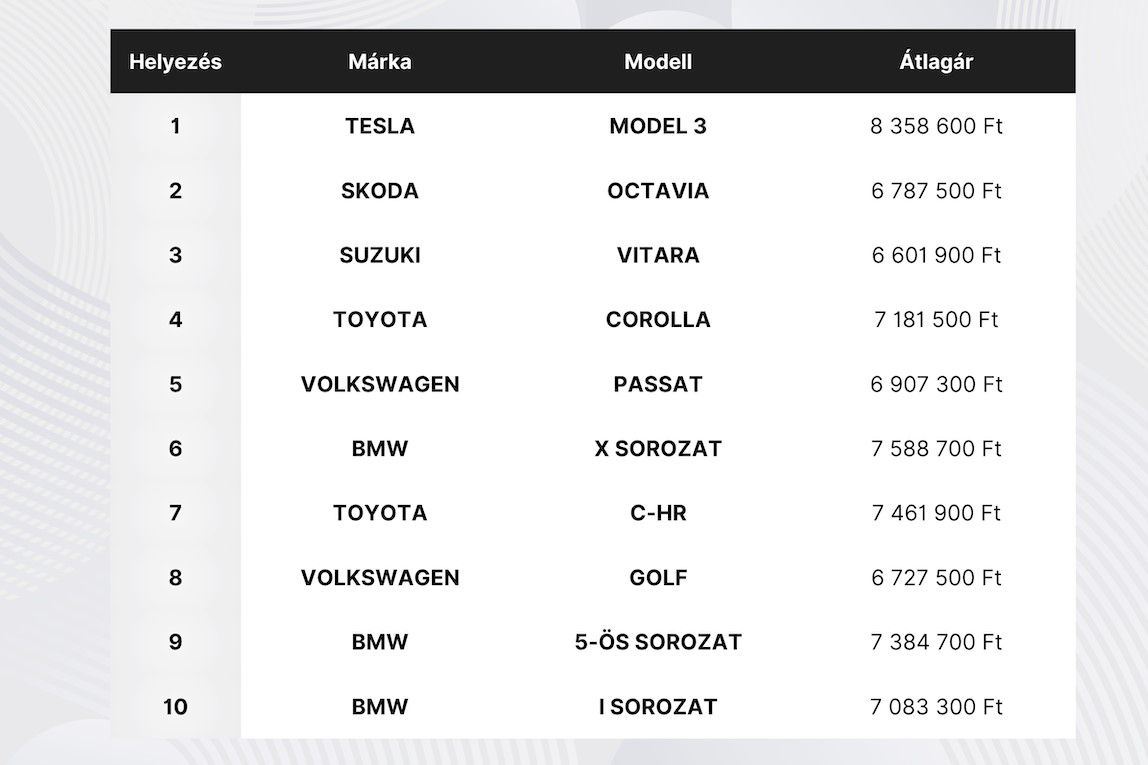The image size is (1148, 765).
Task: Select the COROLLA model cell
Action: pyautogui.click(x=658, y=320)
